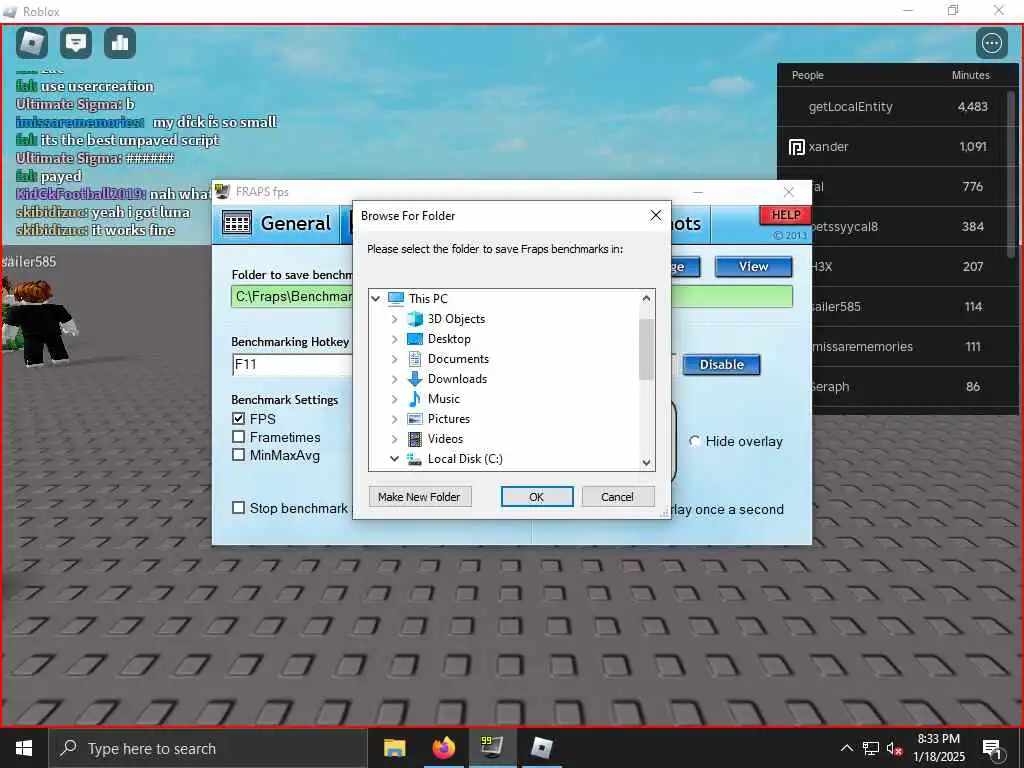The height and width of the screenshot is (768, 1024).
Task: Cancel the Browse For Folder dialog
Action: [x=617, y=497]
